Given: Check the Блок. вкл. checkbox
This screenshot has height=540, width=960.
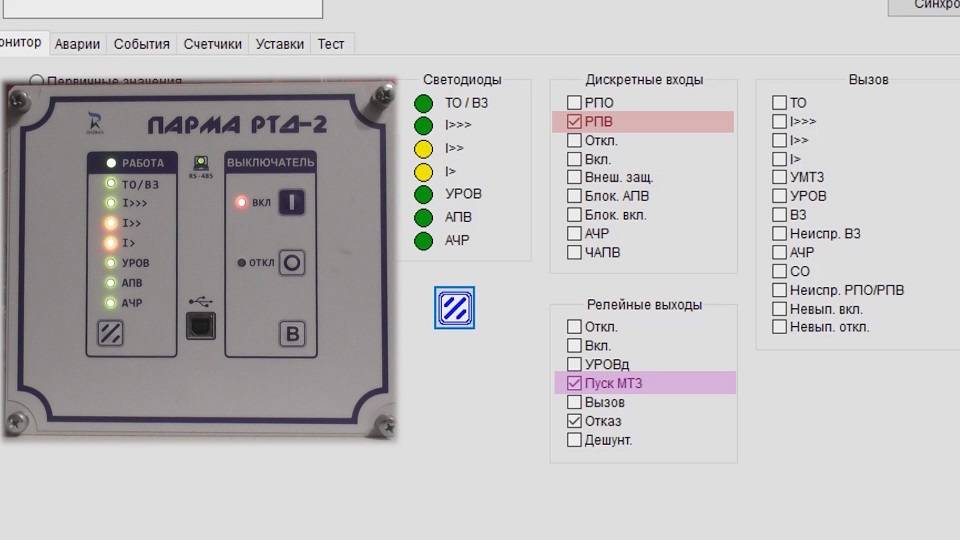Looking at the screenshot, I should click(574, 215).
